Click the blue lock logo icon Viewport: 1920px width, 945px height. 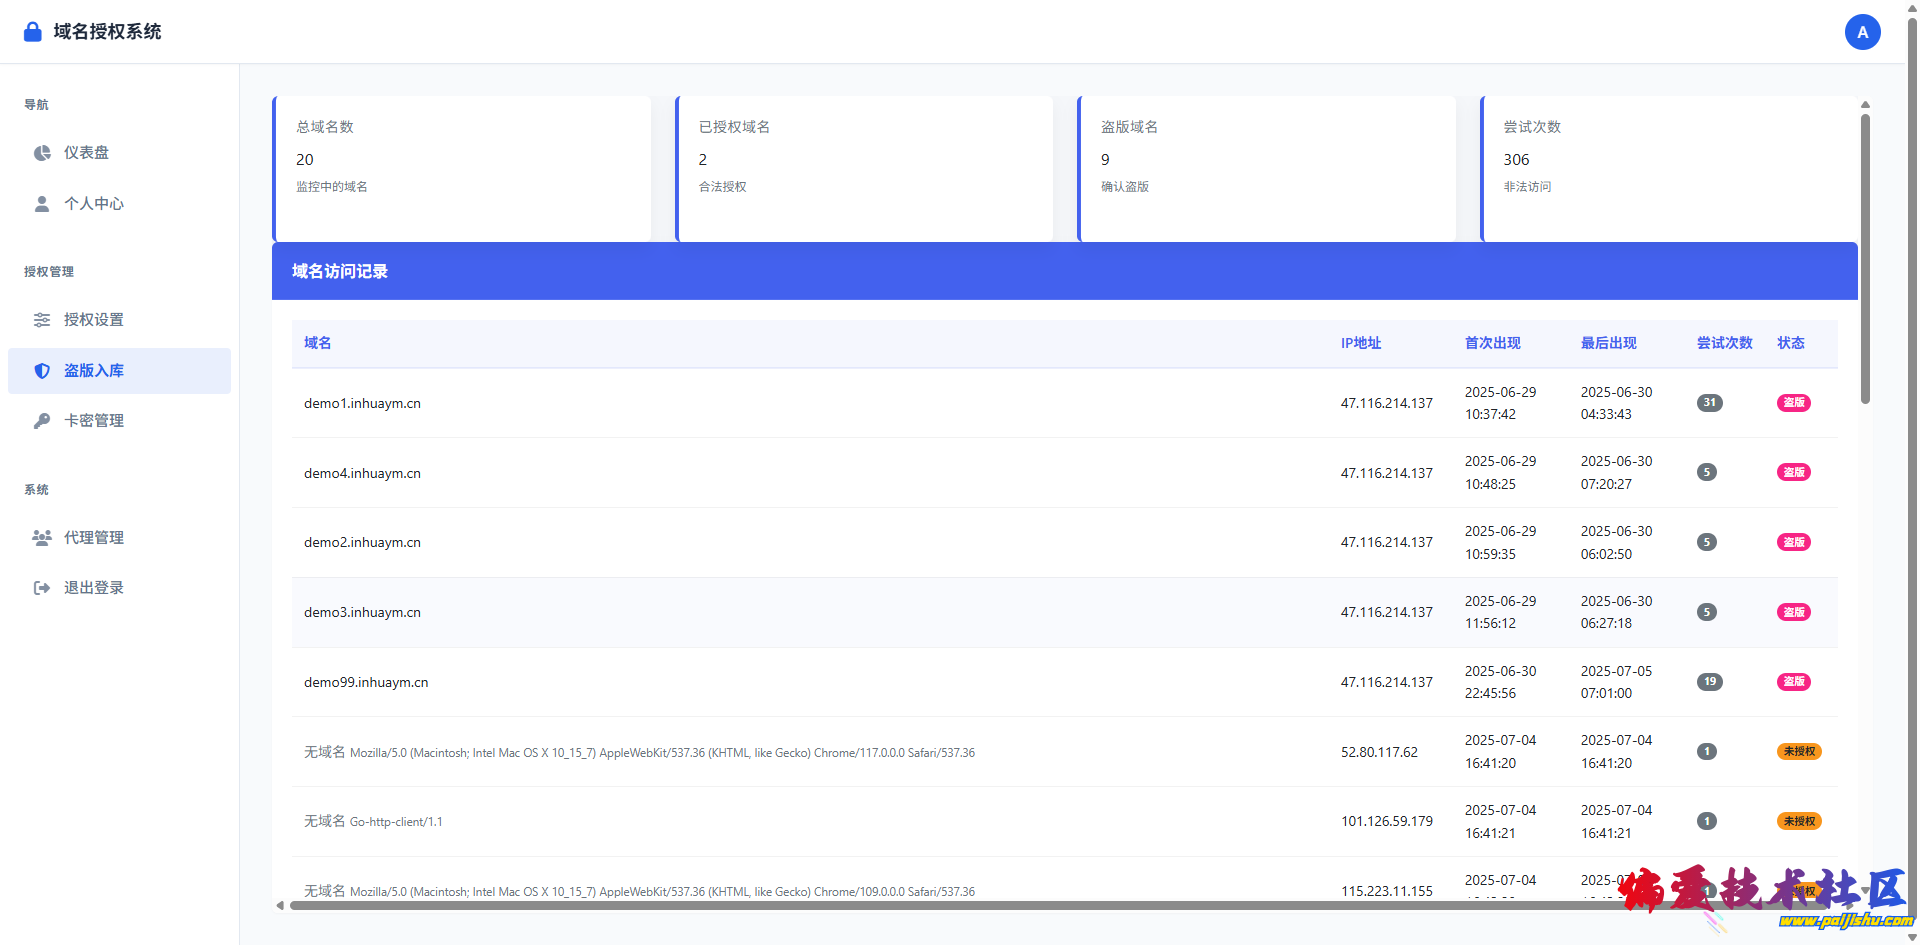(x=33, y=32)
